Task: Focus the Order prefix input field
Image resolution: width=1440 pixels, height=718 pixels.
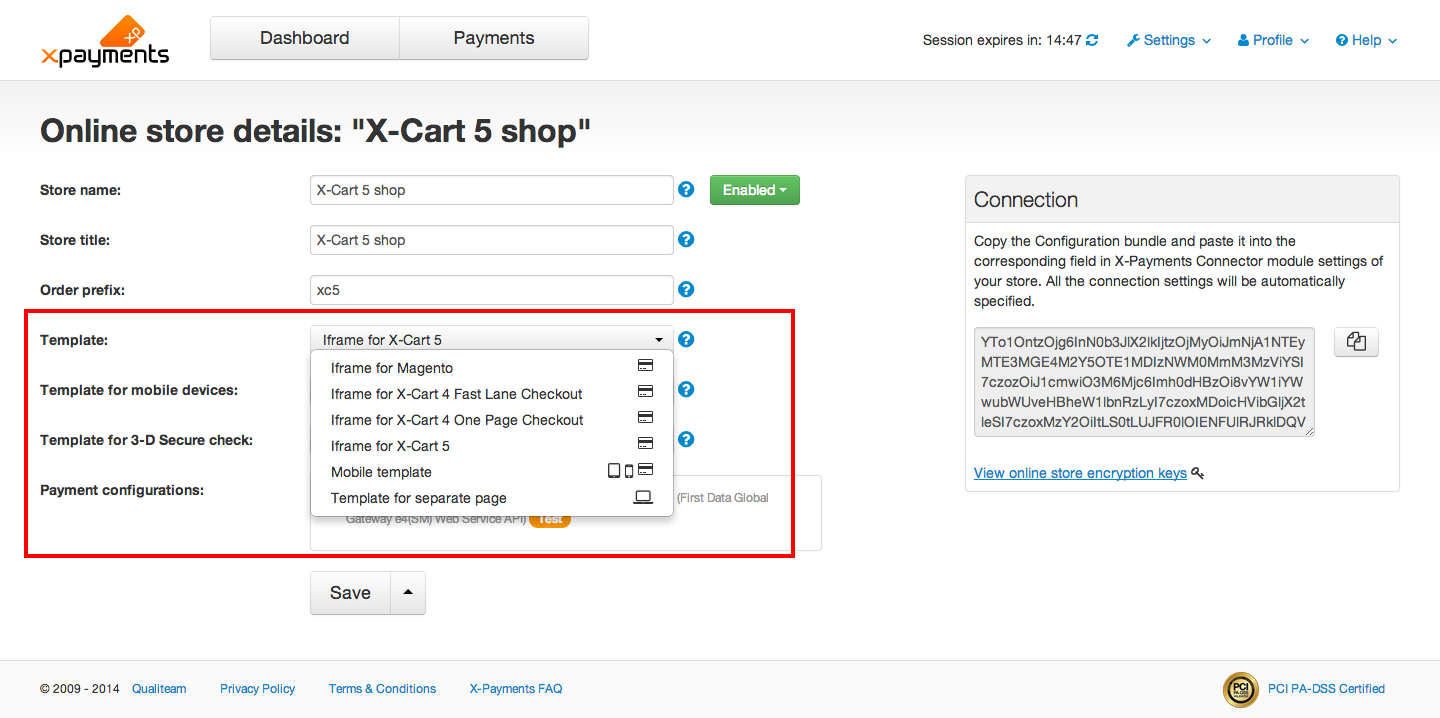Action: coord(492,290)
